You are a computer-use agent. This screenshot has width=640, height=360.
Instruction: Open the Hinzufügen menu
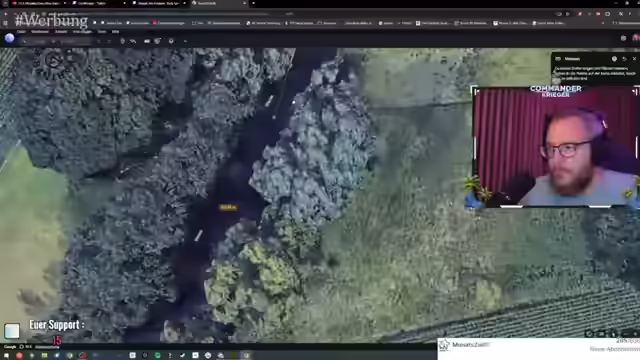coord(82,31)
